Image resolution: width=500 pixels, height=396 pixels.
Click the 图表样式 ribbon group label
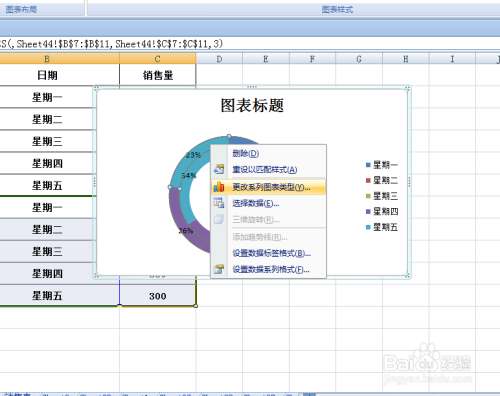[337, 9]
